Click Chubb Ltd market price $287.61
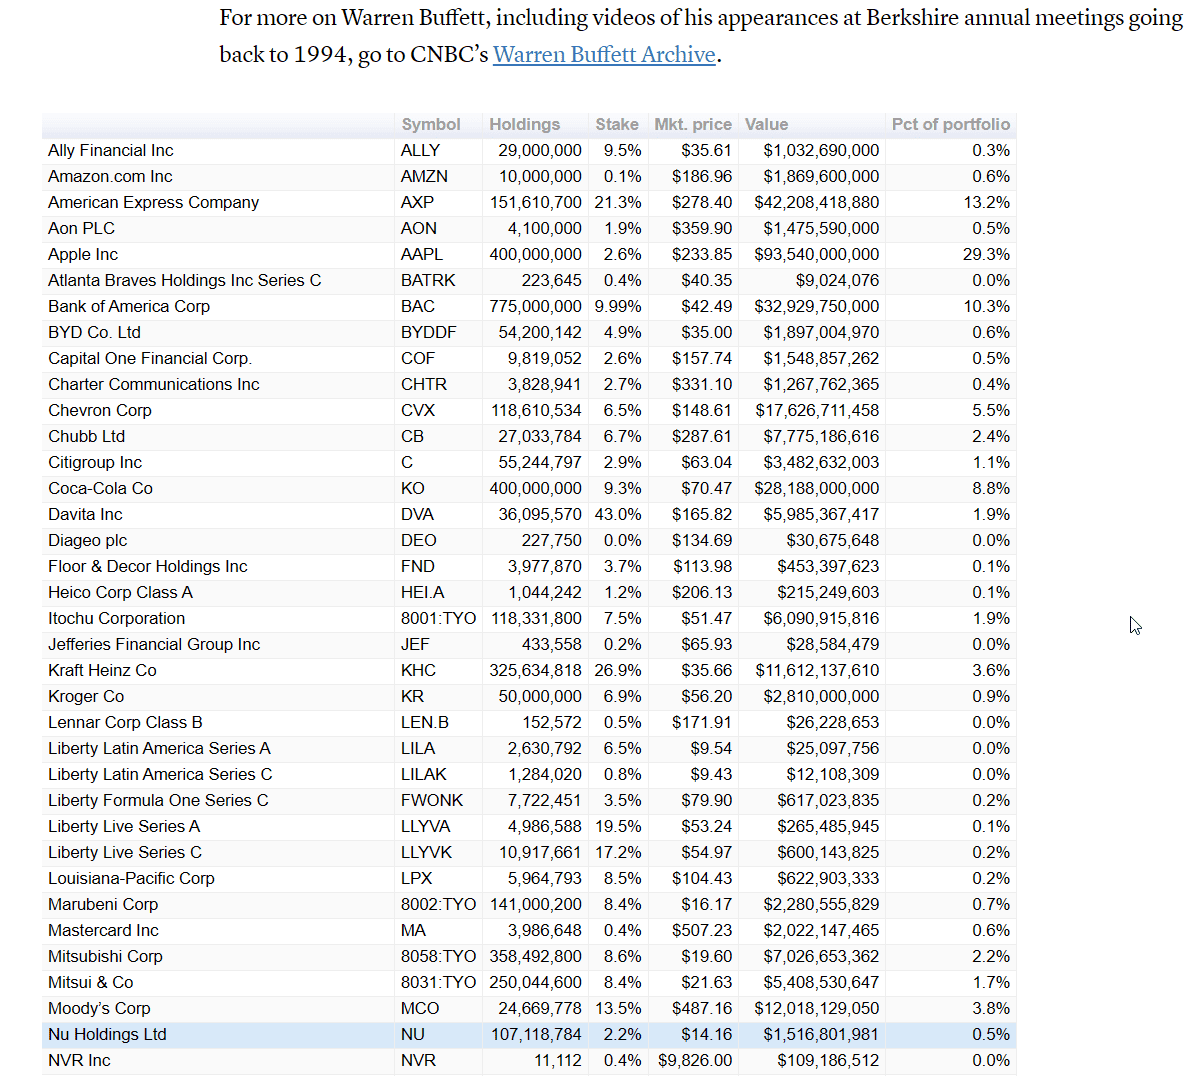 click(x=702, y=437)
